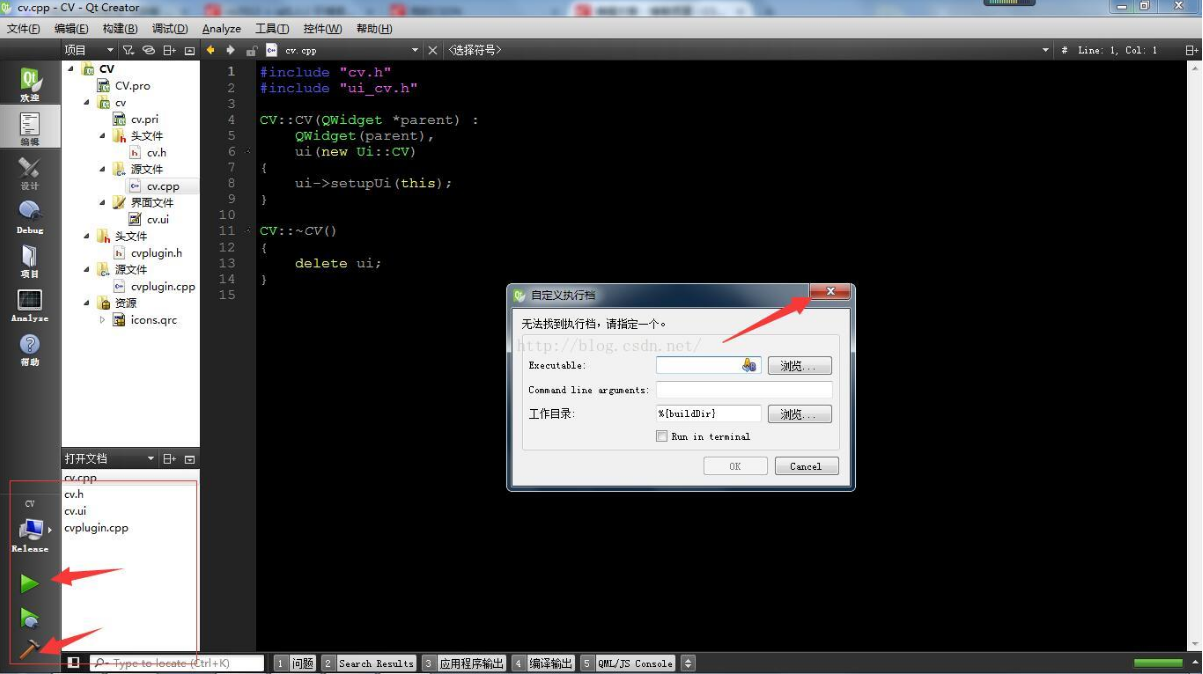Image resolution: width=1203 pixels, height=674 pixels.
Task: Split the open documents pane
Action: [x=170, y=459]
